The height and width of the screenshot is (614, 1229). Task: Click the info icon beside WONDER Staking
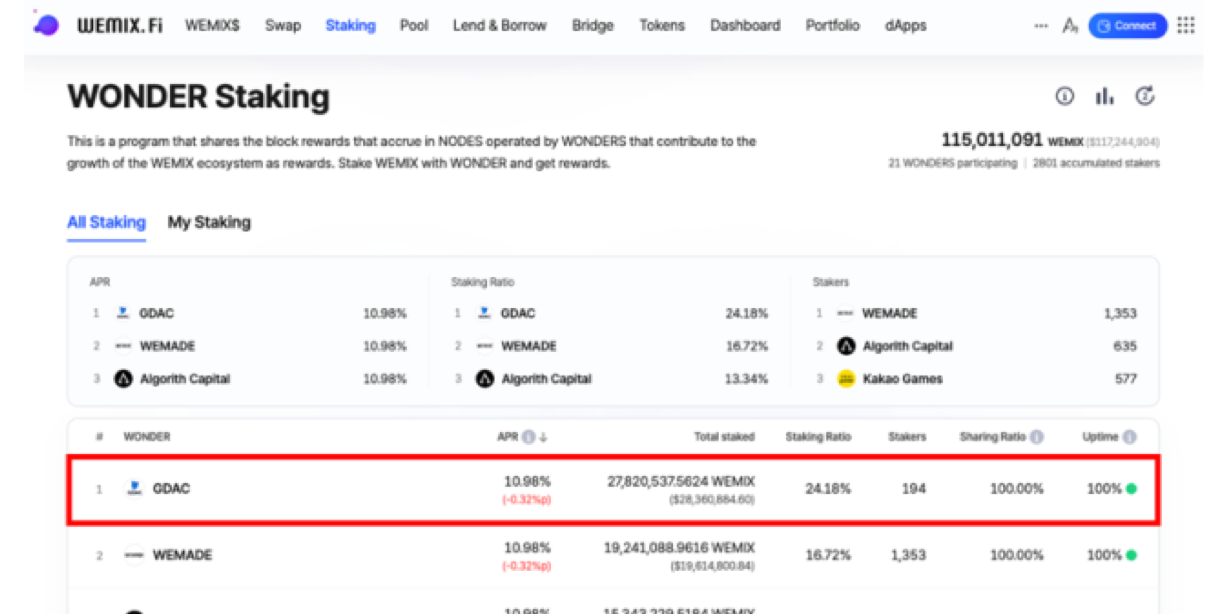click(1064, 96)
